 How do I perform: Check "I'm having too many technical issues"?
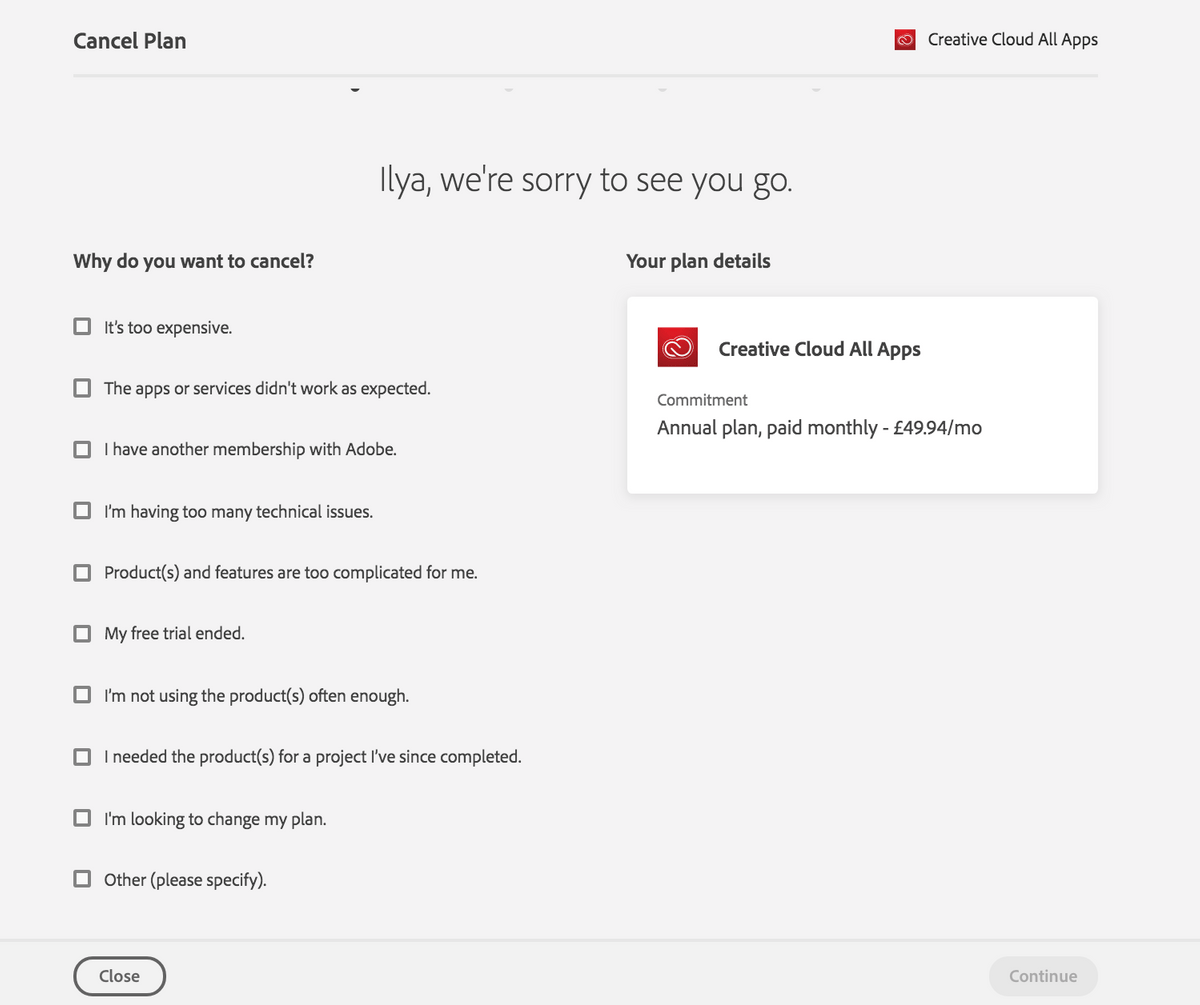82,511
